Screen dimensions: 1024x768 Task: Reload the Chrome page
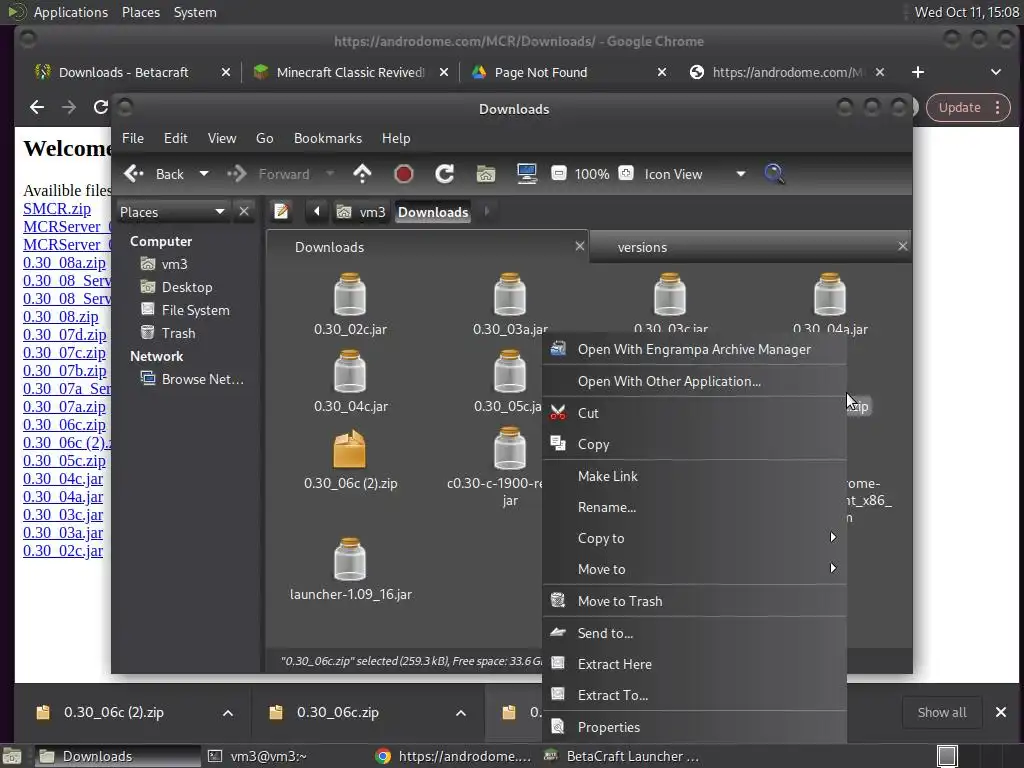click(x=100, y=107)
